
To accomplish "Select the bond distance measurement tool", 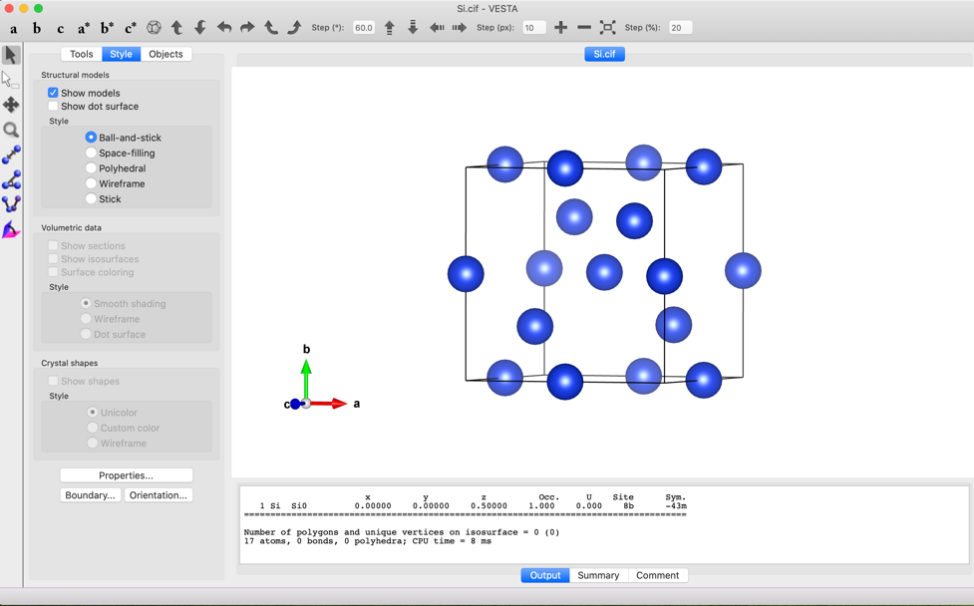I will pyautogui.click(x=11, y=155).
